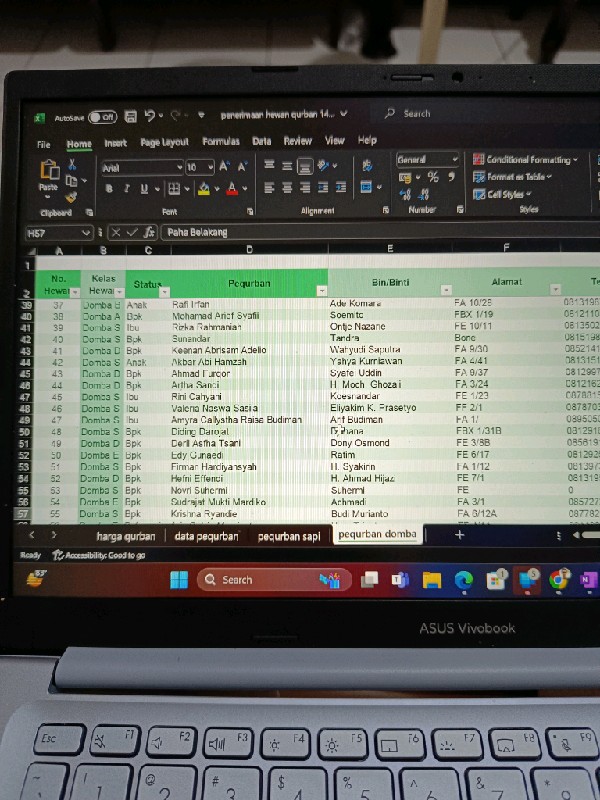Screen dimensions: 600x800
Task: Click the Format as Table button
Action: (x=518, y=177)
